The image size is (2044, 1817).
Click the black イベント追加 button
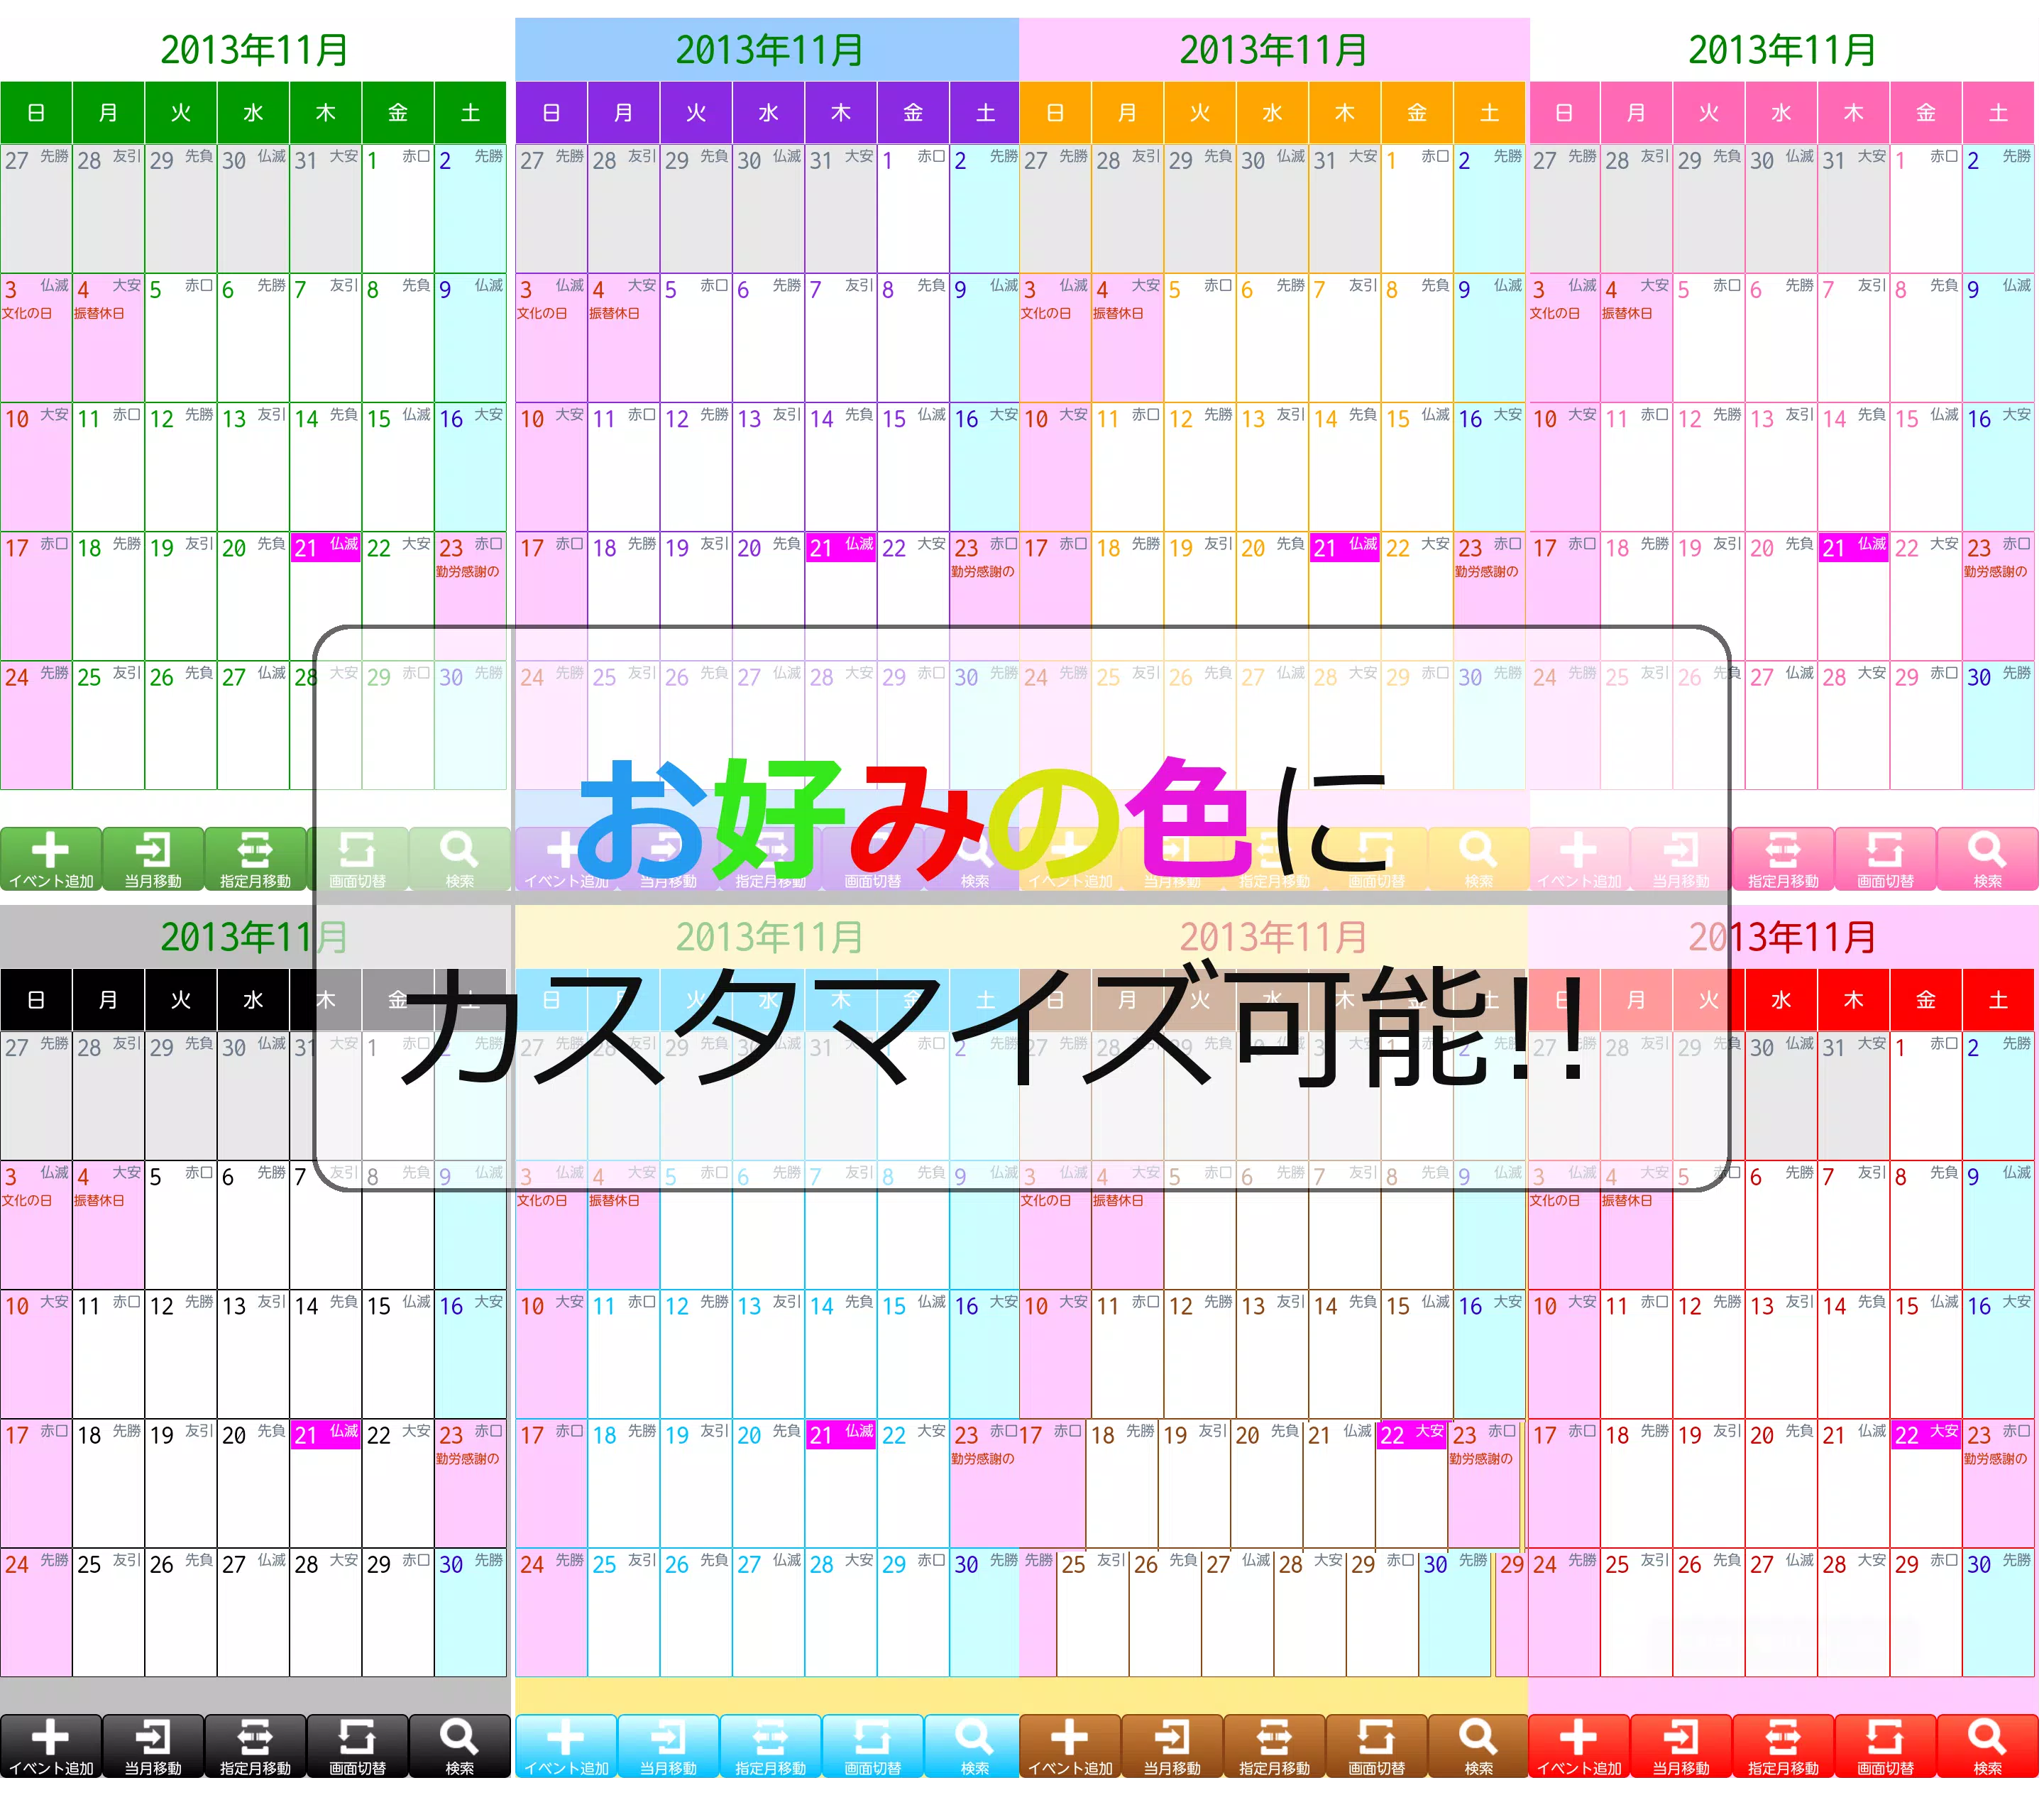point(50,1746)
